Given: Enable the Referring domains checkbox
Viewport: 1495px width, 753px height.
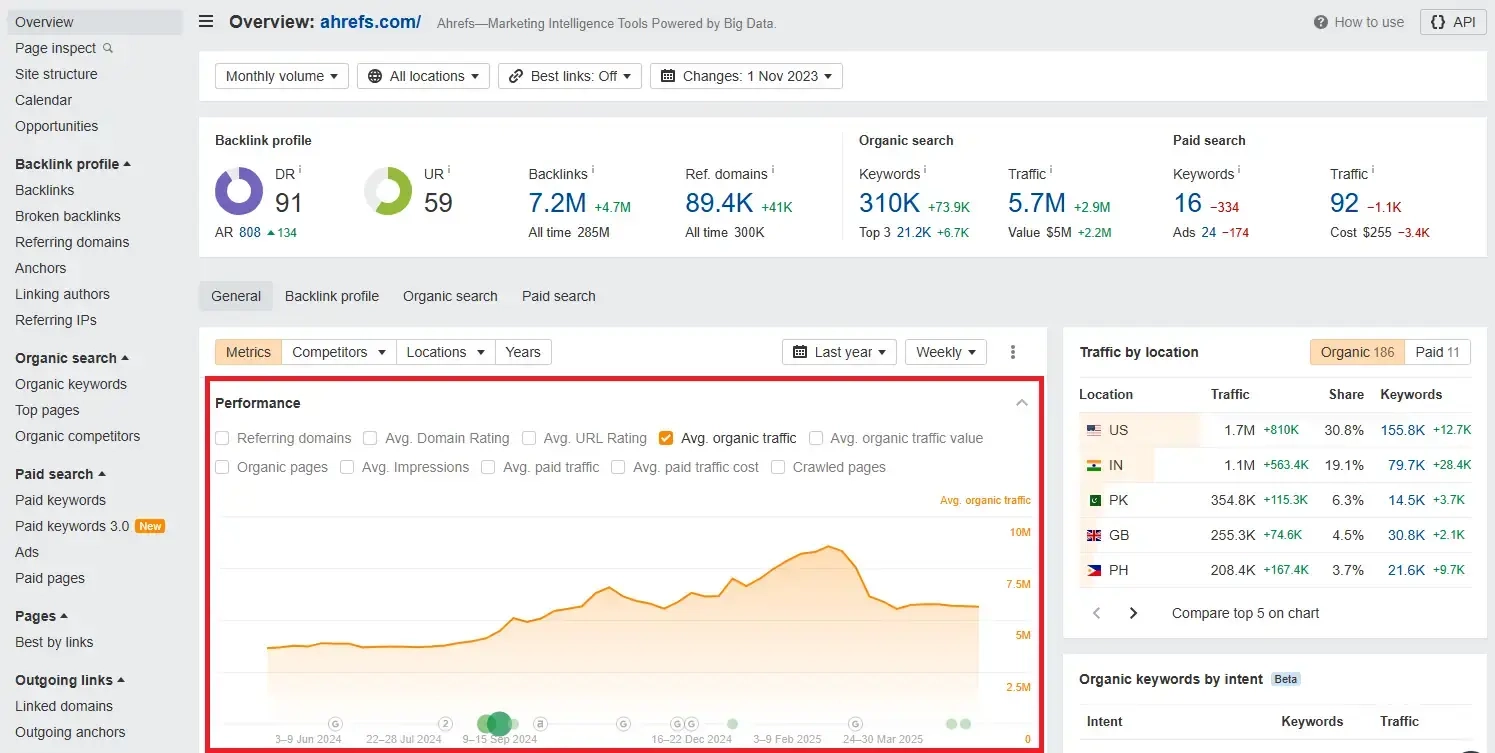Looking at the screenshot, I should pyautogui.click(x=222, y=438).
